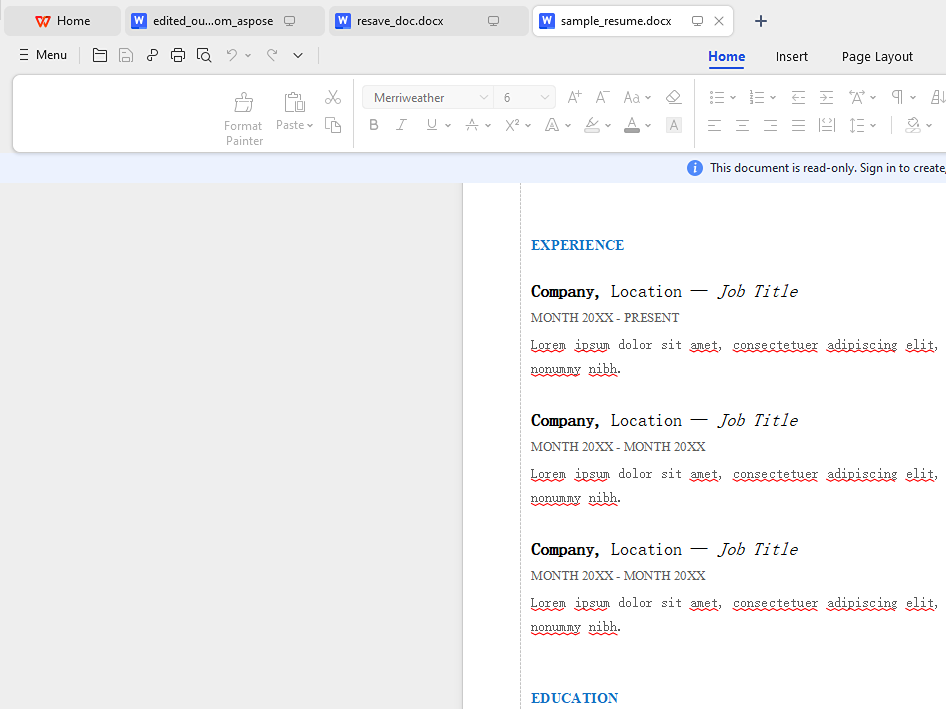946x709 pixels.
Task: Switch to the Page Layout tab
Action: 877,57
